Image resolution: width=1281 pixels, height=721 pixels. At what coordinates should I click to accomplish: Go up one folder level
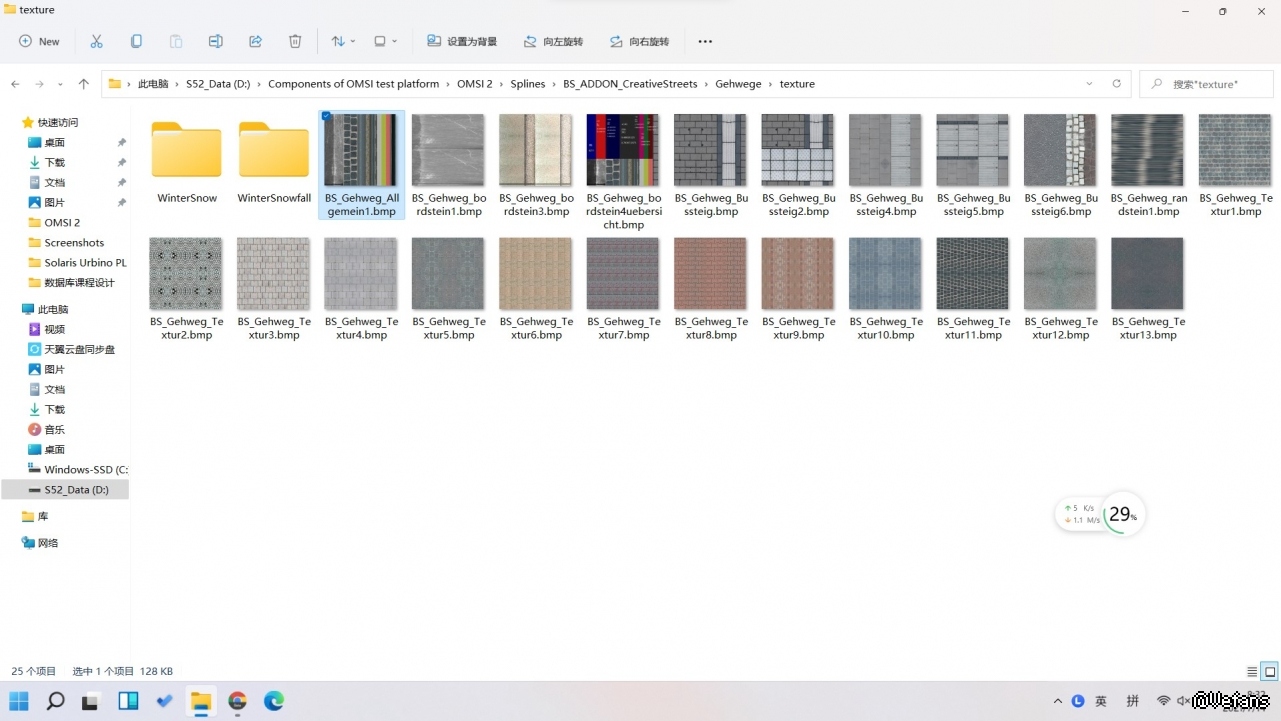(x=83, y=84)
